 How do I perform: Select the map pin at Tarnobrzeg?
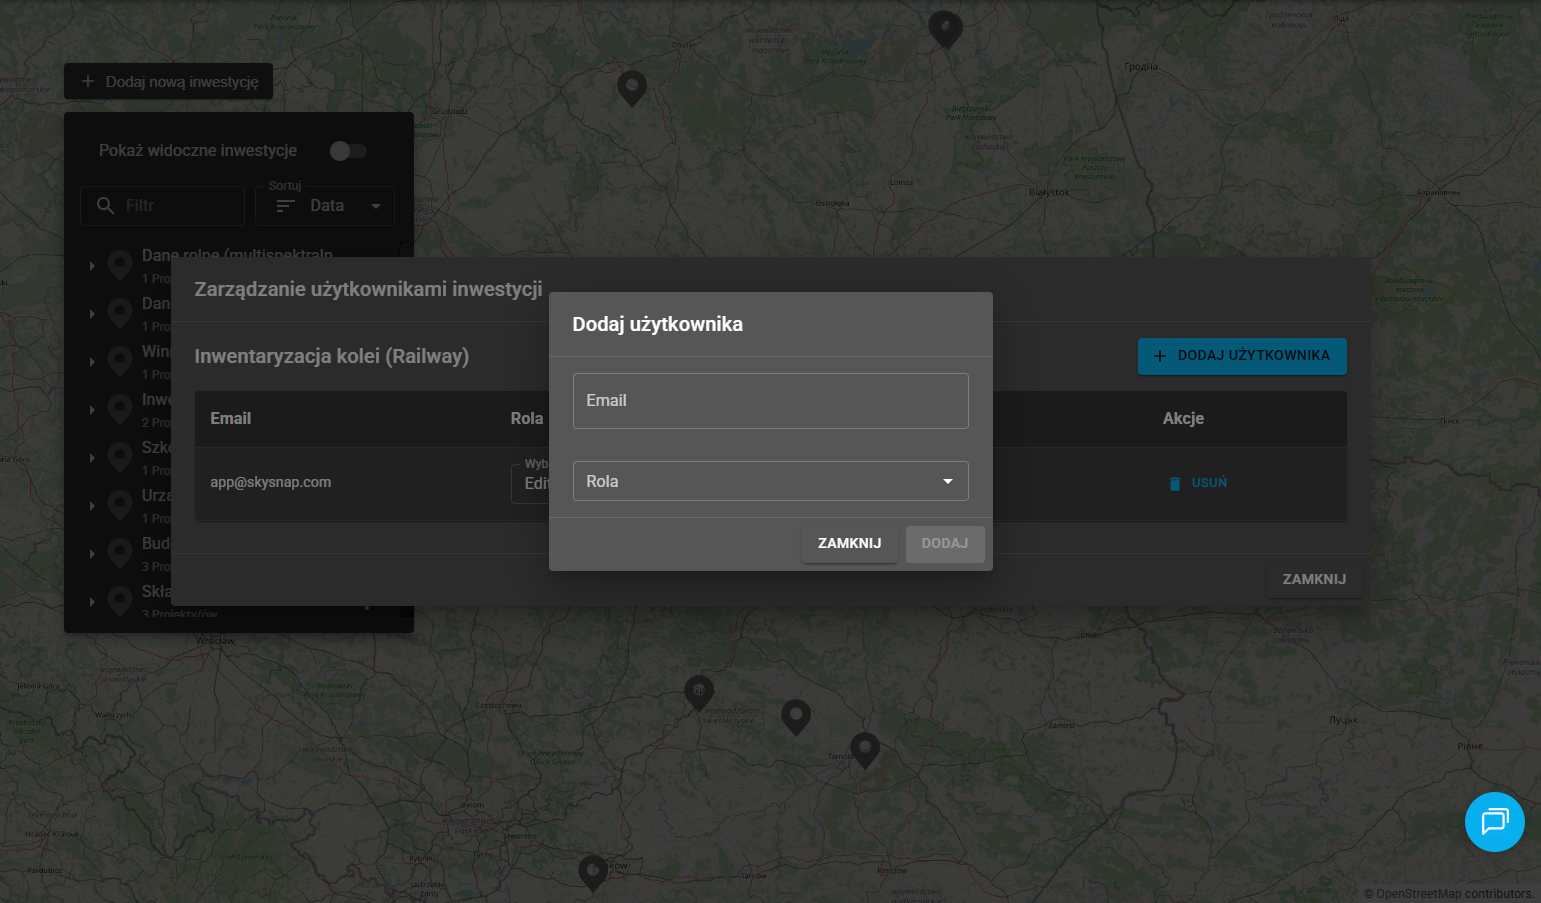click(865, 749)
